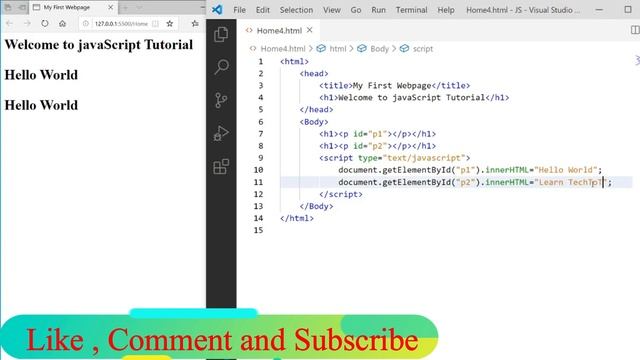Click the closing </html> tag

[x=297, y=218]
